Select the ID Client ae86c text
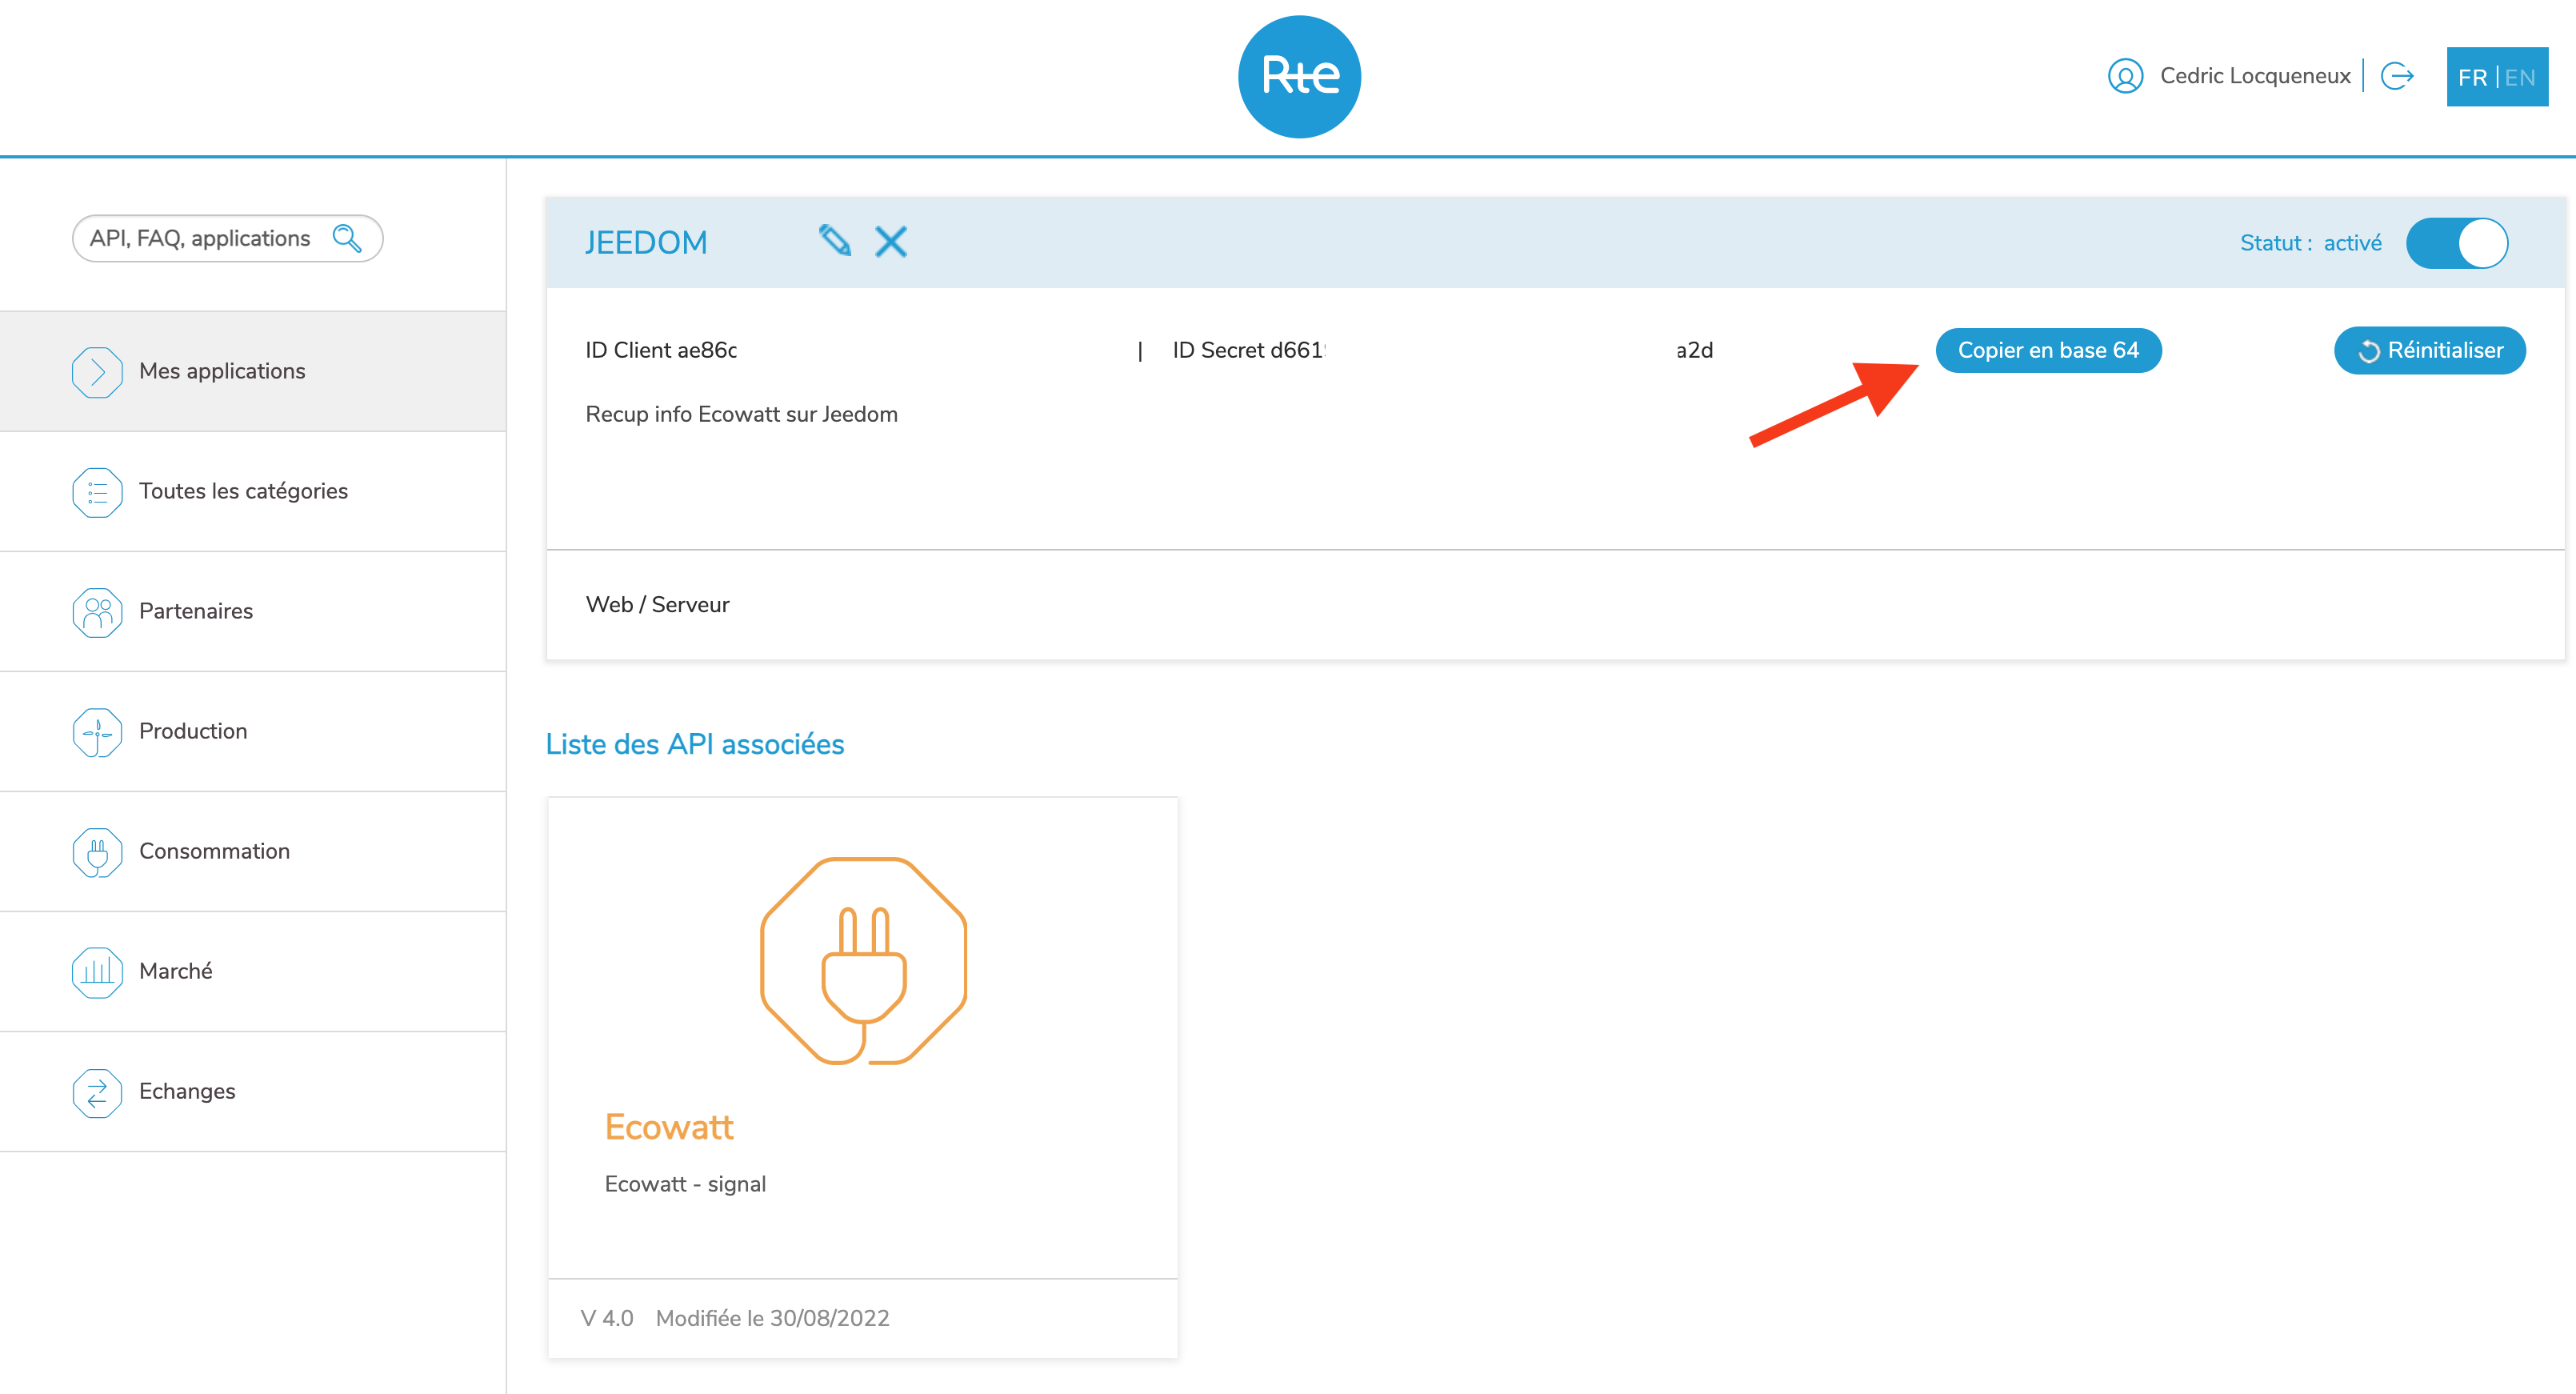 pos(661,350)
